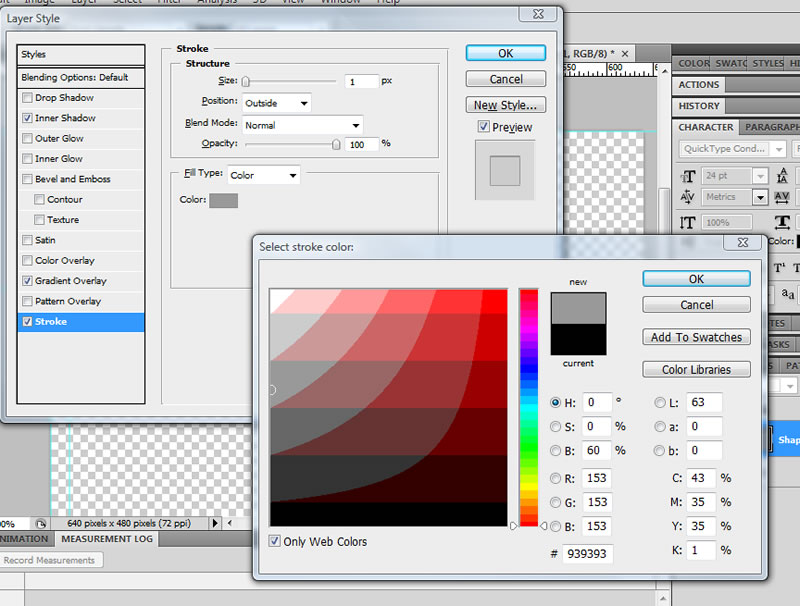
Task: Enable the Inner Glow checkbox
Action: [x=28, y=159]
